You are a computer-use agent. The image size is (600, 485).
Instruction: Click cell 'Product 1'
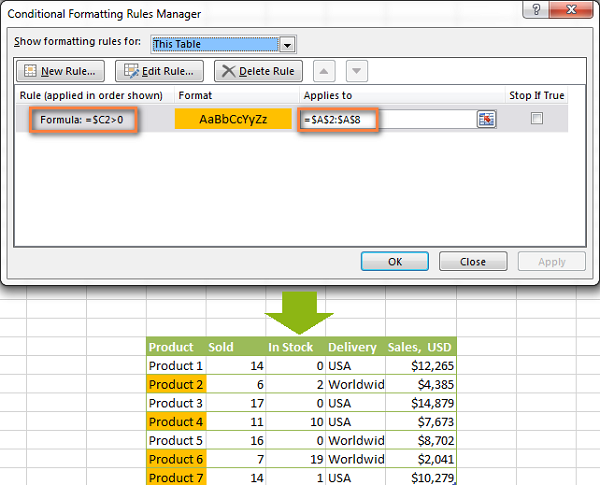[176, 366]
